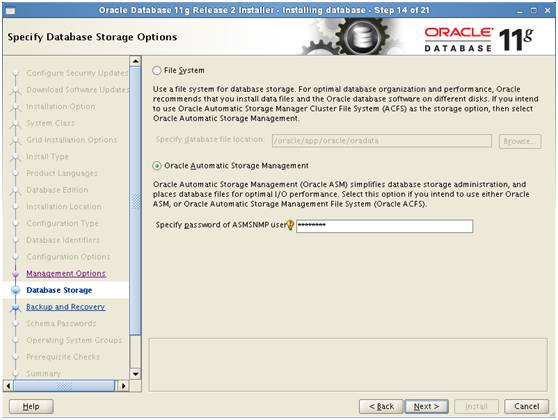The width and height of the screenshot is (558, 420).
Task: Click Installation Location step
Action: 64,206
